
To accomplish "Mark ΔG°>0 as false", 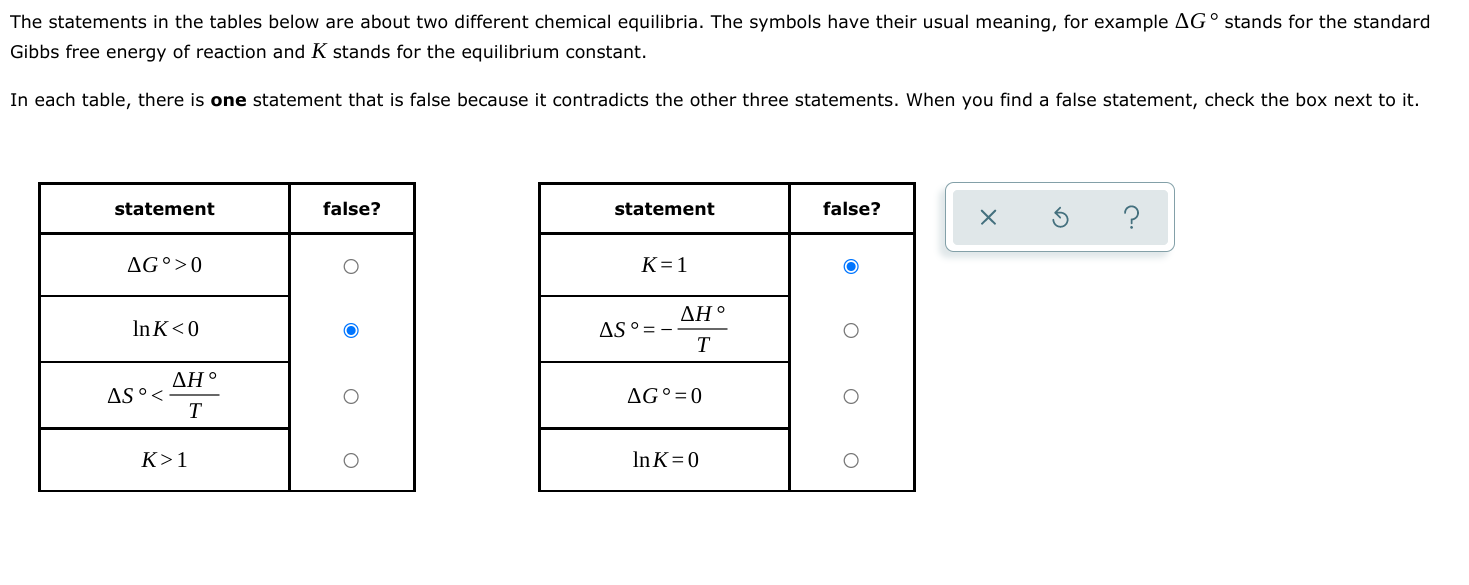I will tap(350, 266).
